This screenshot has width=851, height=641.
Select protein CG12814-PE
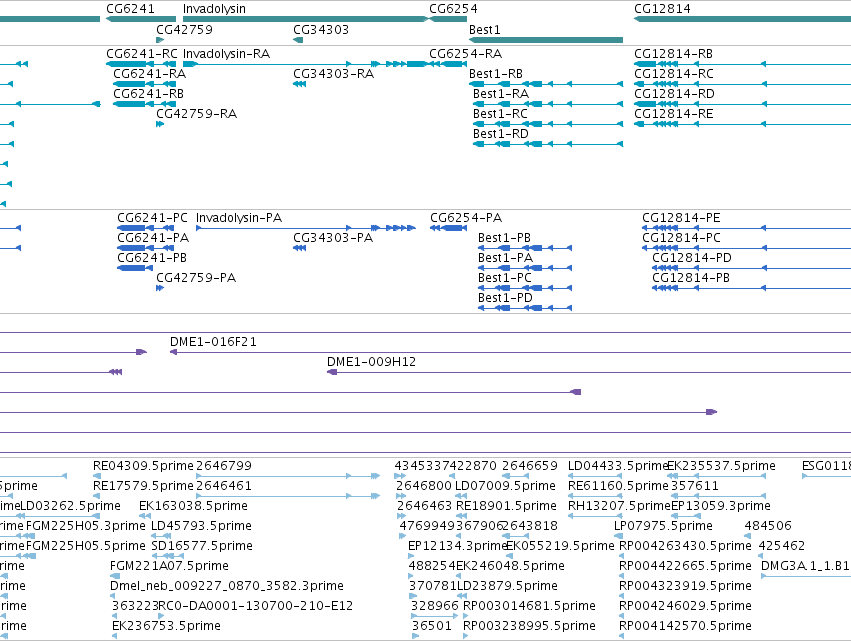pyautogui.click(x=681, y=218)
